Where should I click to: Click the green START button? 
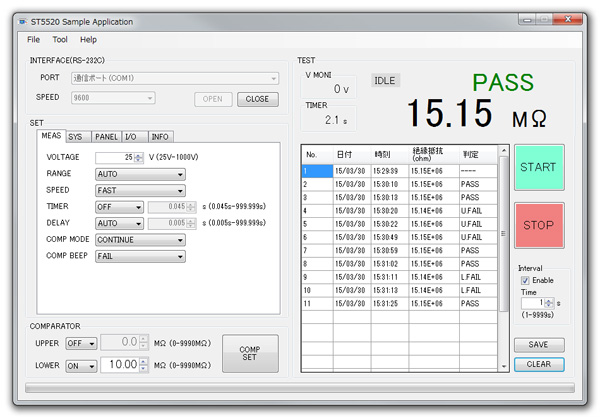click(539, 167)
